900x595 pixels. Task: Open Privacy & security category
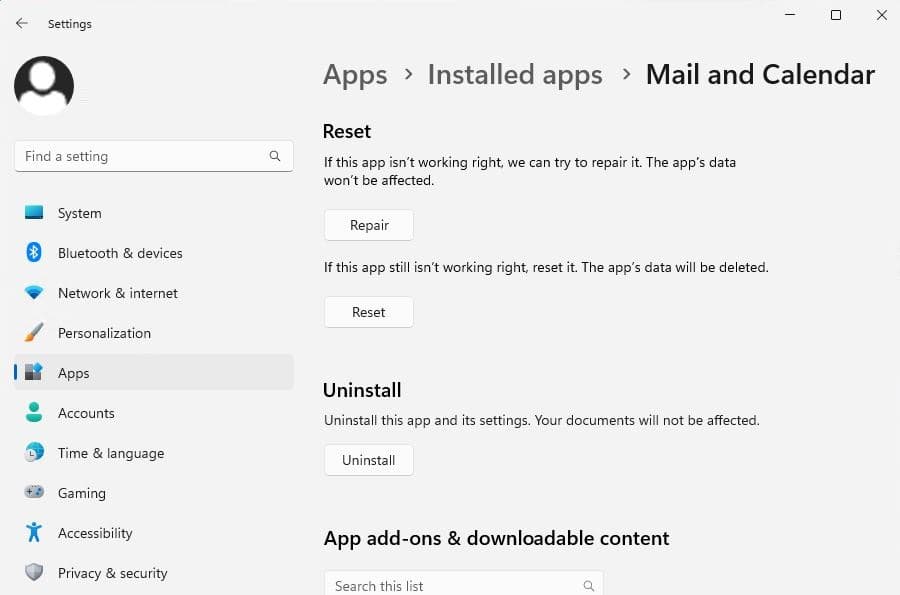click(154, 573)
